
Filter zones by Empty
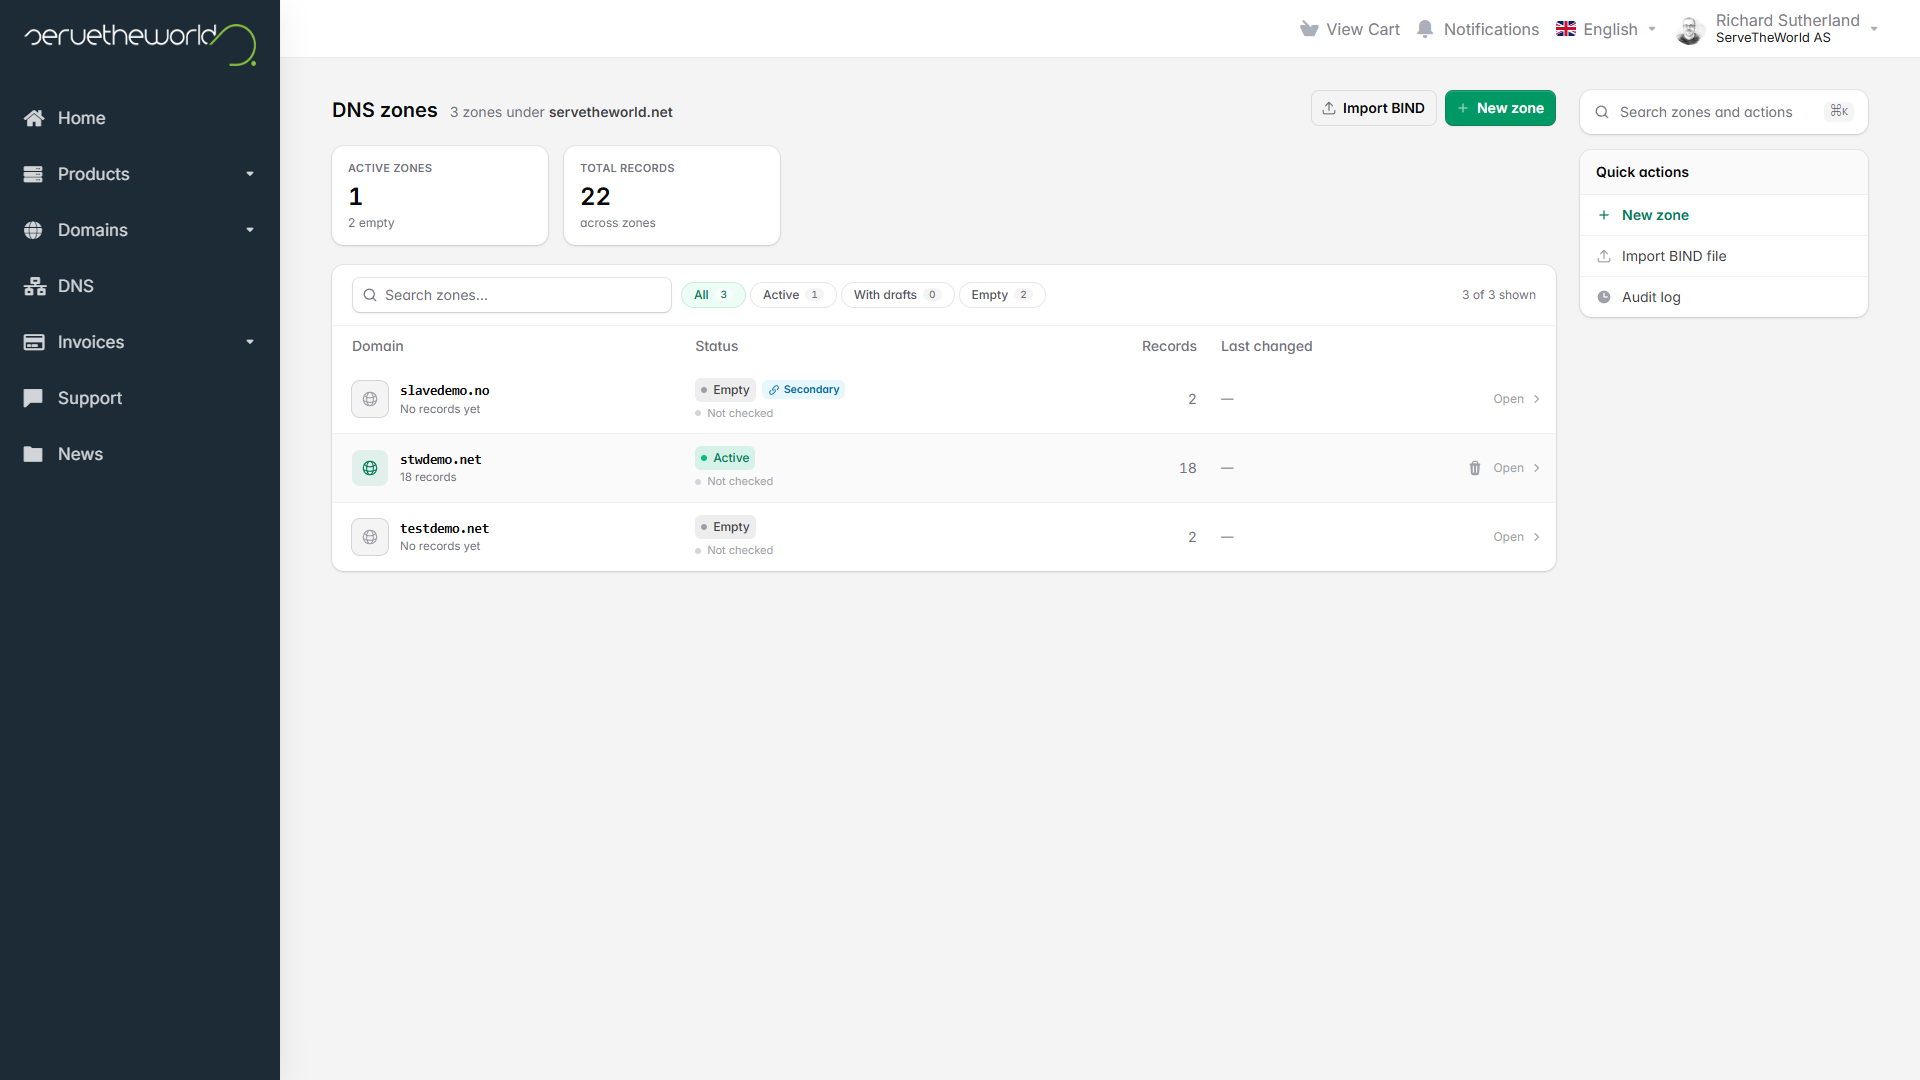coord(1002,295)
